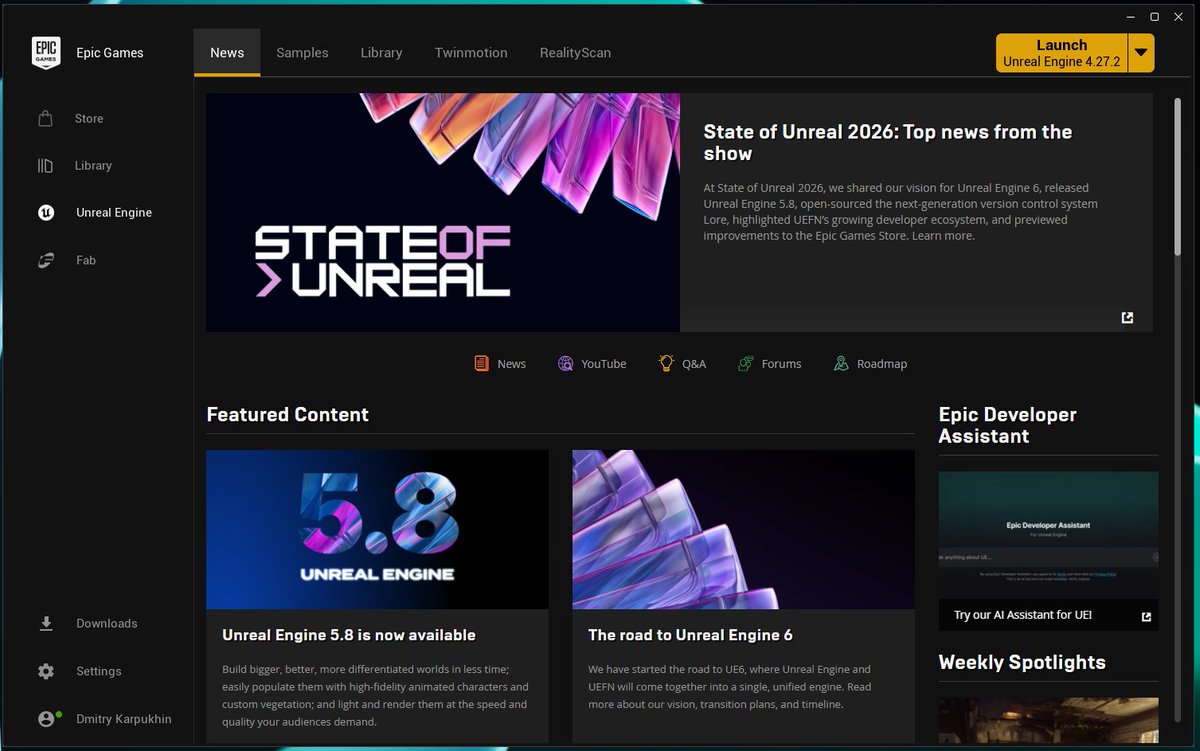1200x751 pixels.
Task: Open the Q&A link label
Action: click(x=694, y=364)
